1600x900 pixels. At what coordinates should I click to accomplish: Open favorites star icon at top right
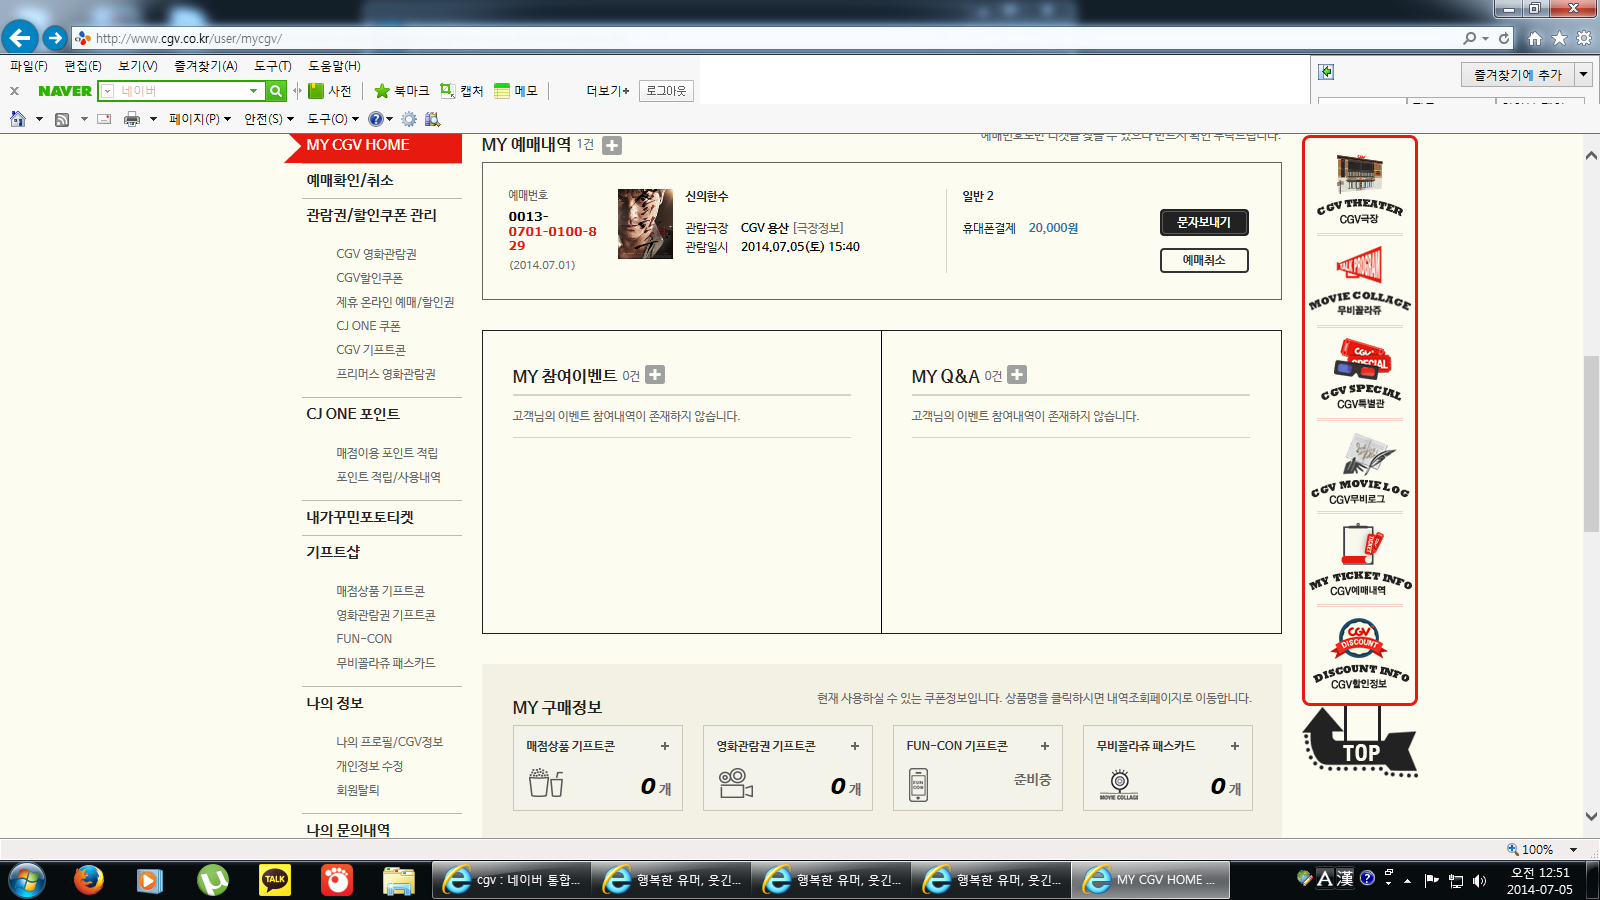click(1559, 38)
